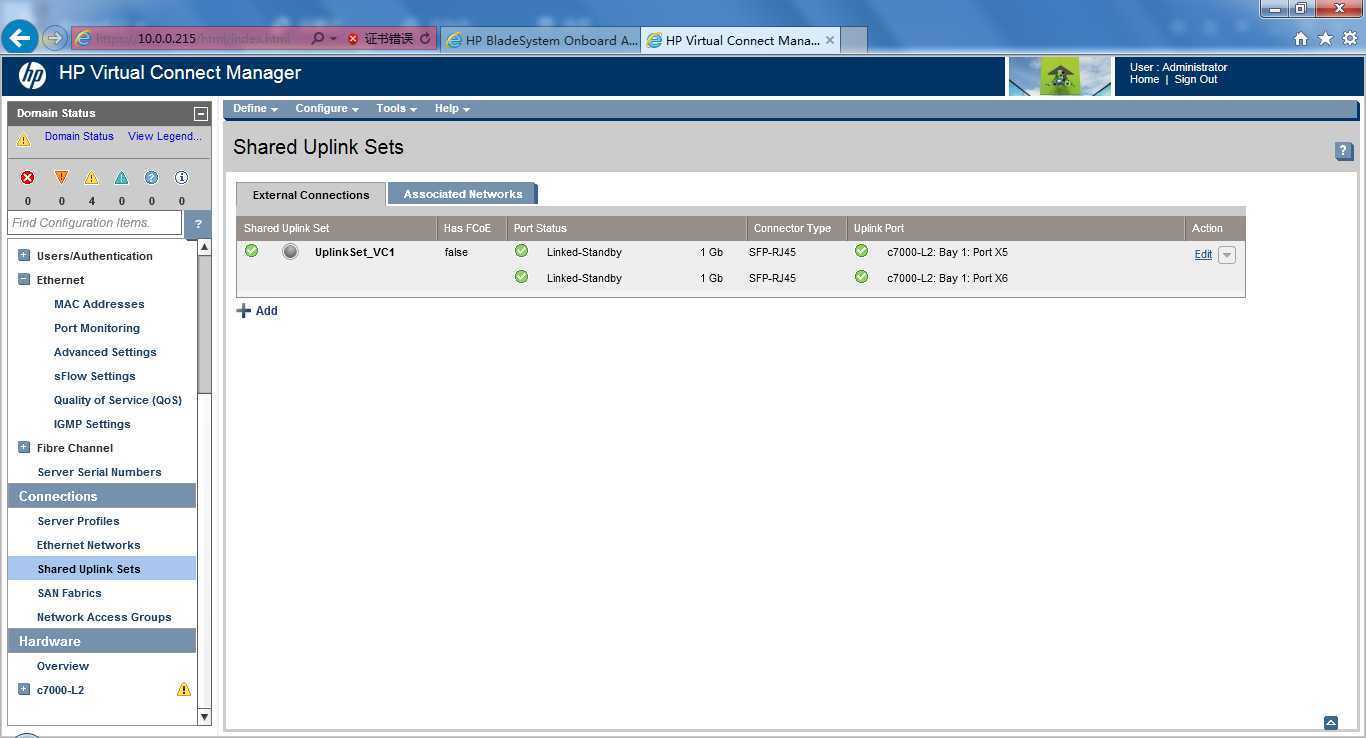Click the Add plus icon

pyautogui.click(x=243, y=311)
